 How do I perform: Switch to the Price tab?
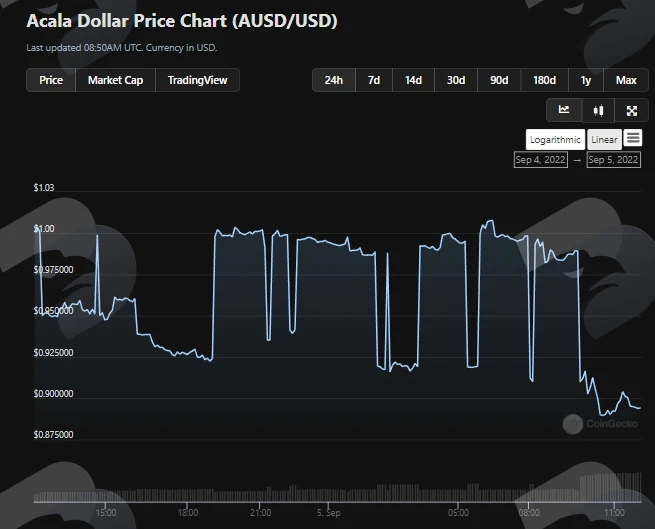point(51,80)
